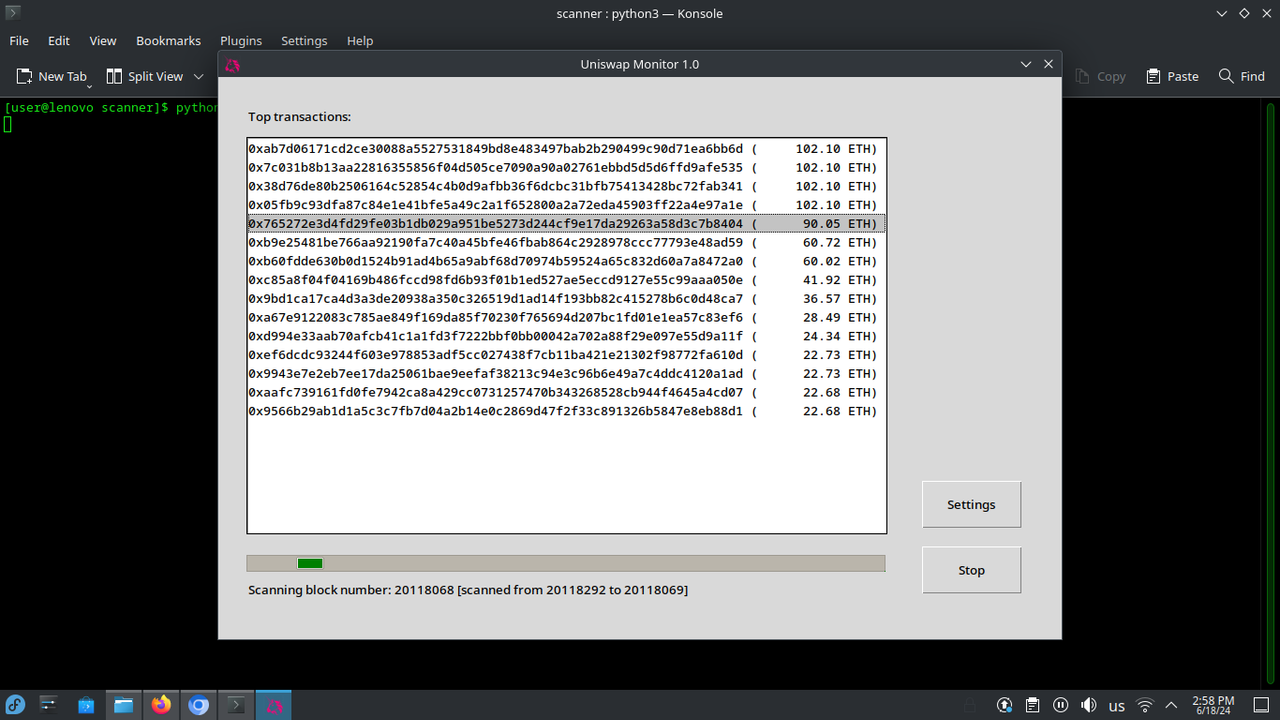
Task: Launch Discover software store from taskbar
Action: coord(86,705)
